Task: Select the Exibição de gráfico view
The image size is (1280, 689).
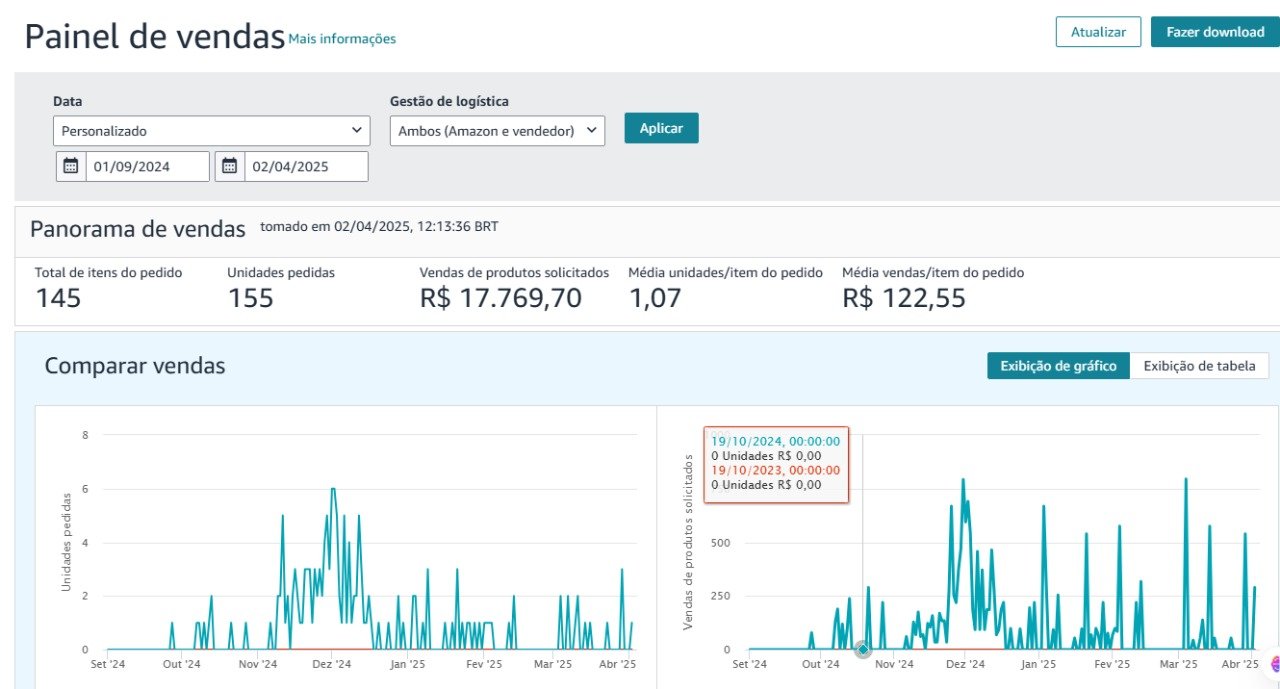Action: tap(1058, 366)
